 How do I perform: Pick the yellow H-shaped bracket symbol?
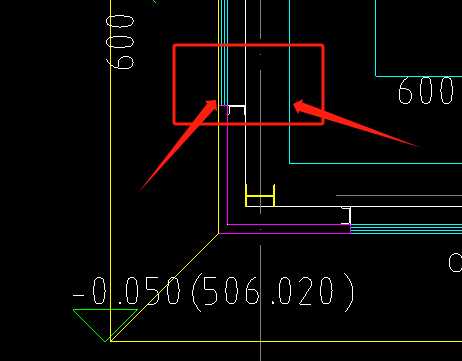coord(260,195)
